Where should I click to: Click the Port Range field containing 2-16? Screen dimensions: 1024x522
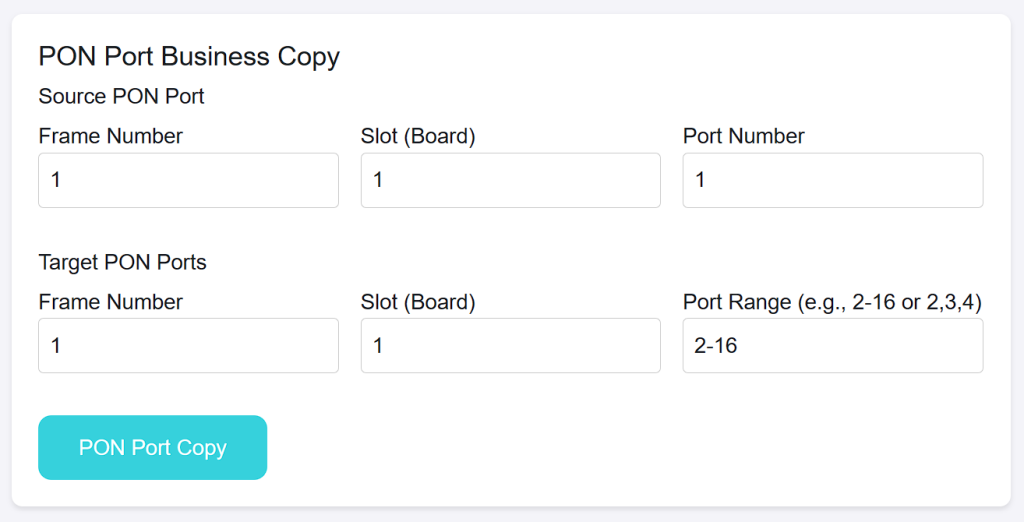click(833, 346)
